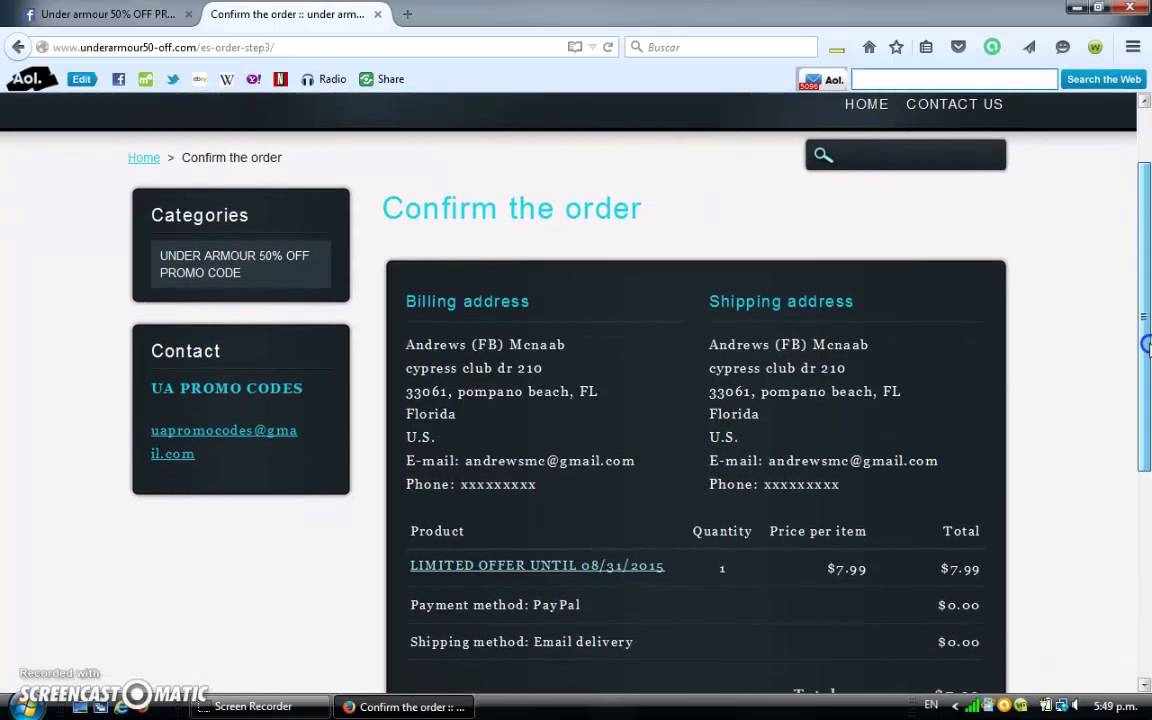Open the Twitter bird shortcut
This screenshot has width=1152, height=720.
click(173, 79)
